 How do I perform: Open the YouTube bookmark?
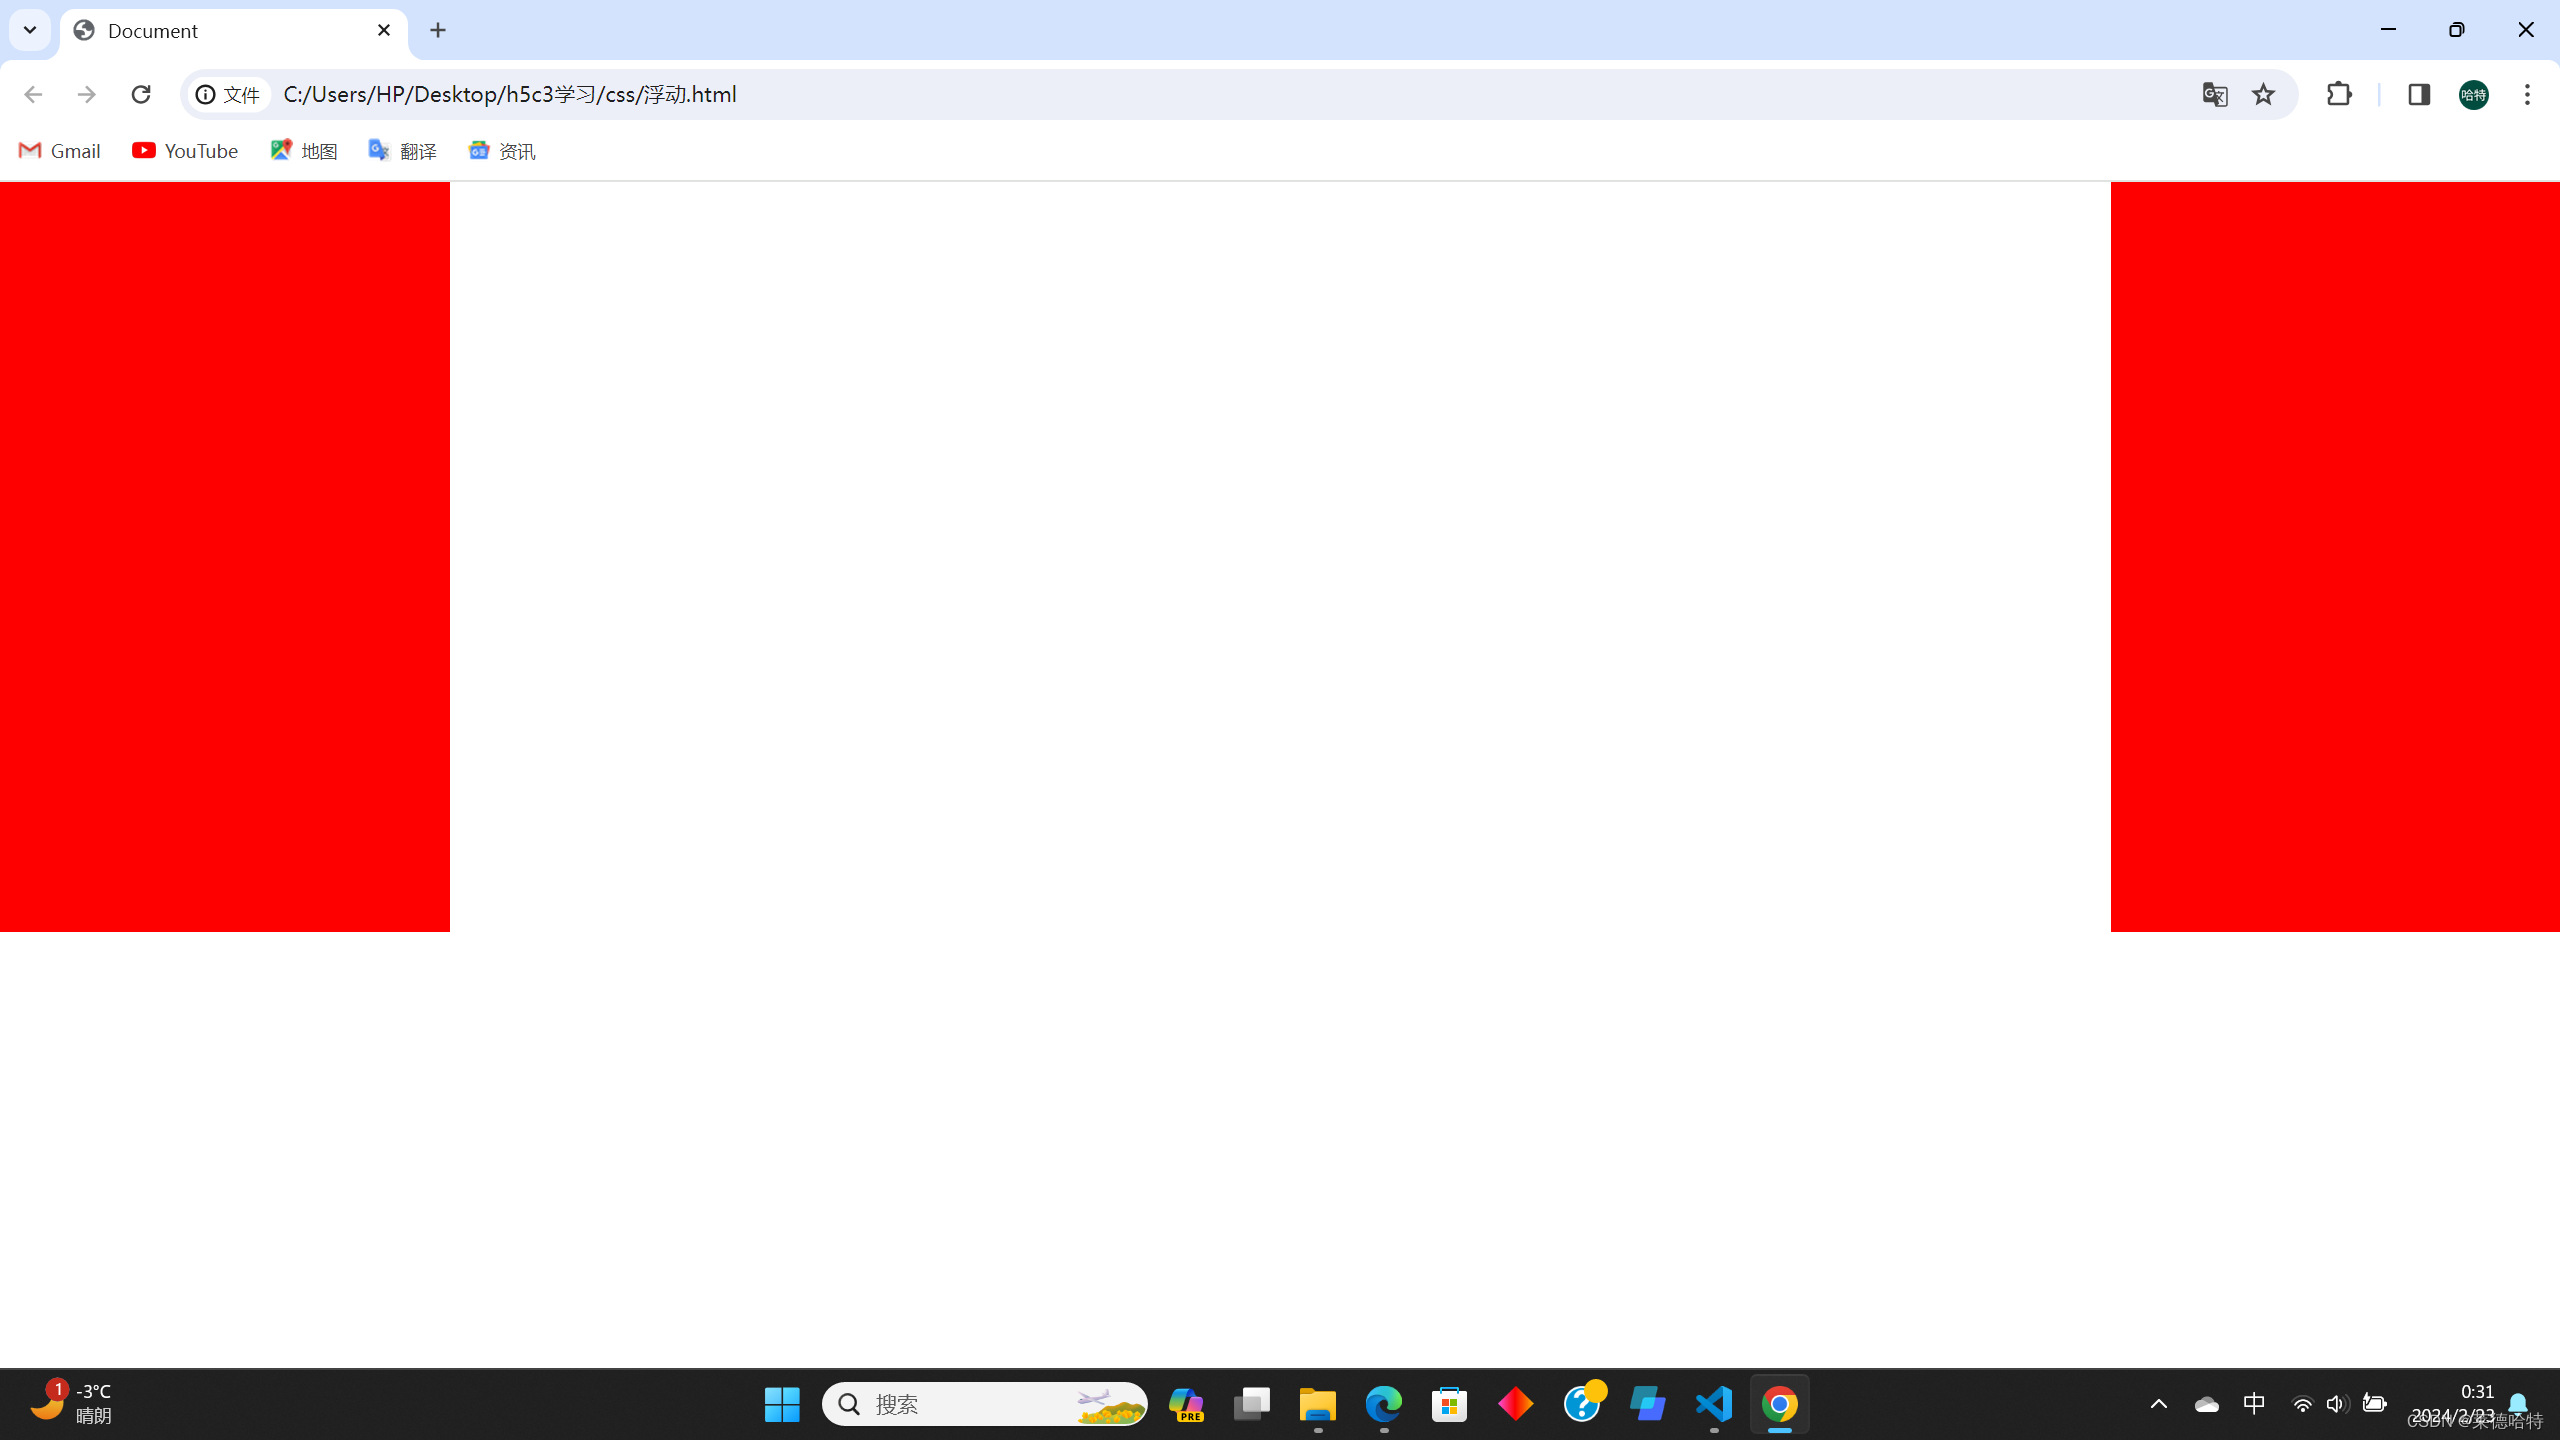coord(185,151)
